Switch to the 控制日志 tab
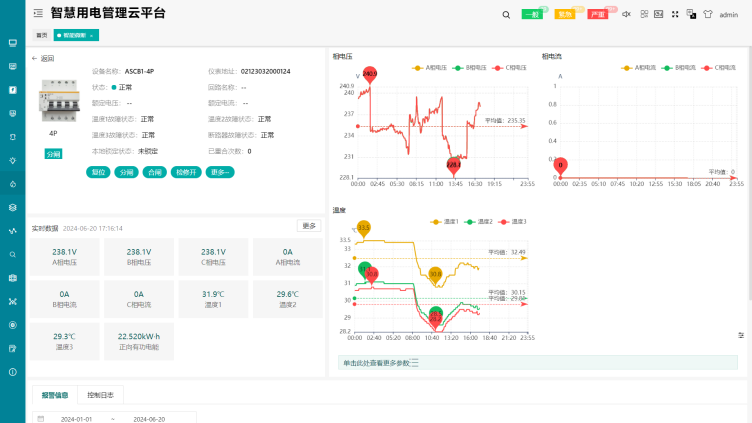 (100, 395)
